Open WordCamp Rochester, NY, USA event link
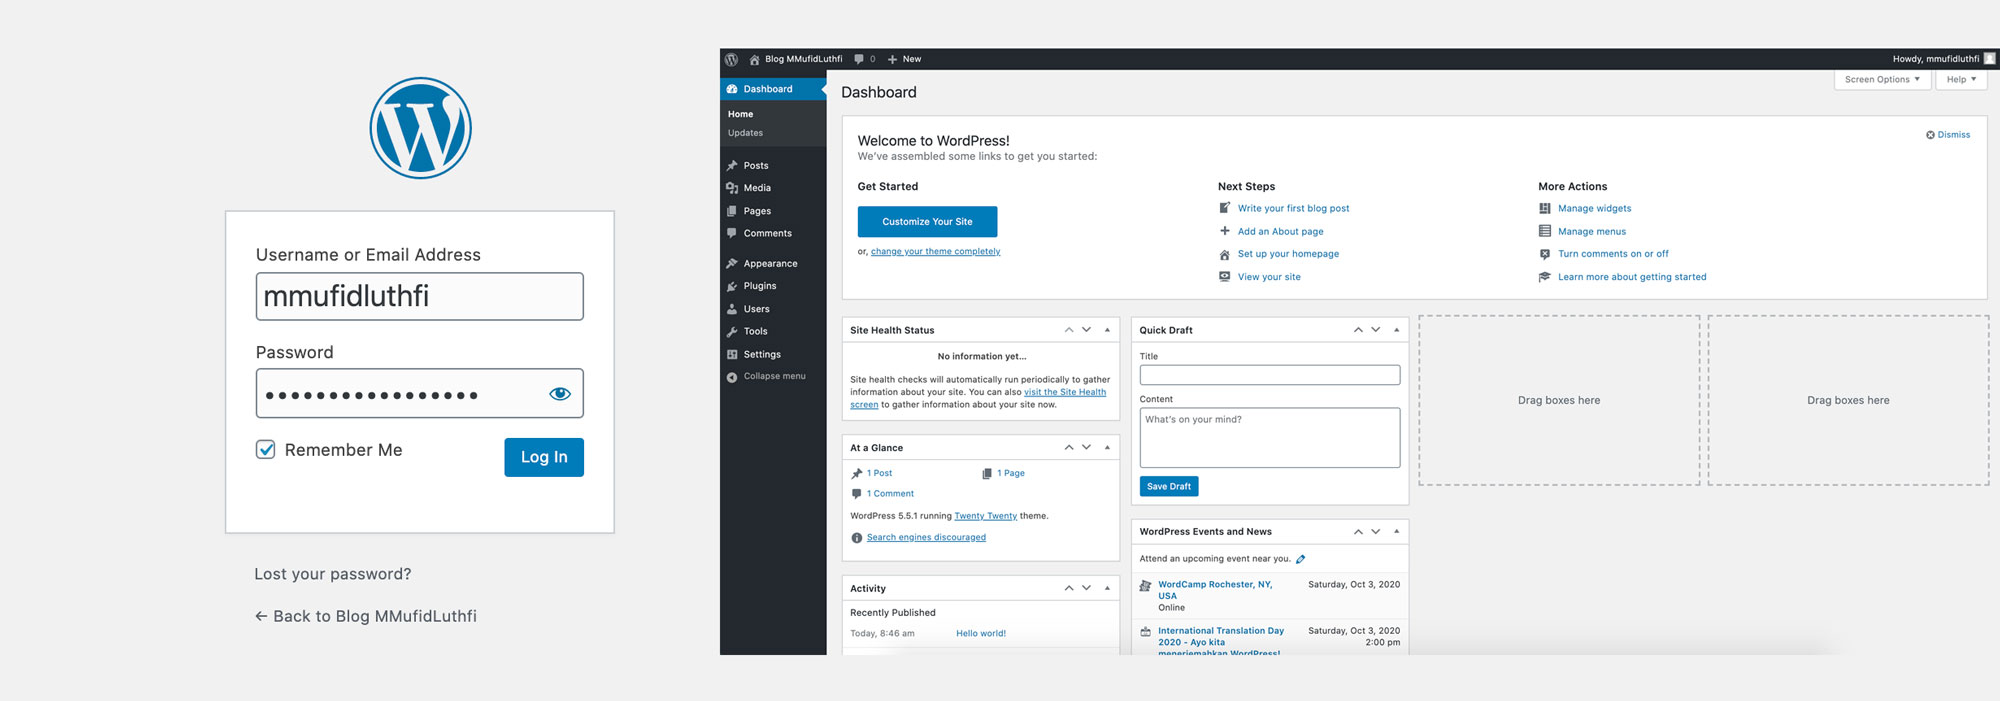This screenshot has height=701, width=2000. 1215,590
